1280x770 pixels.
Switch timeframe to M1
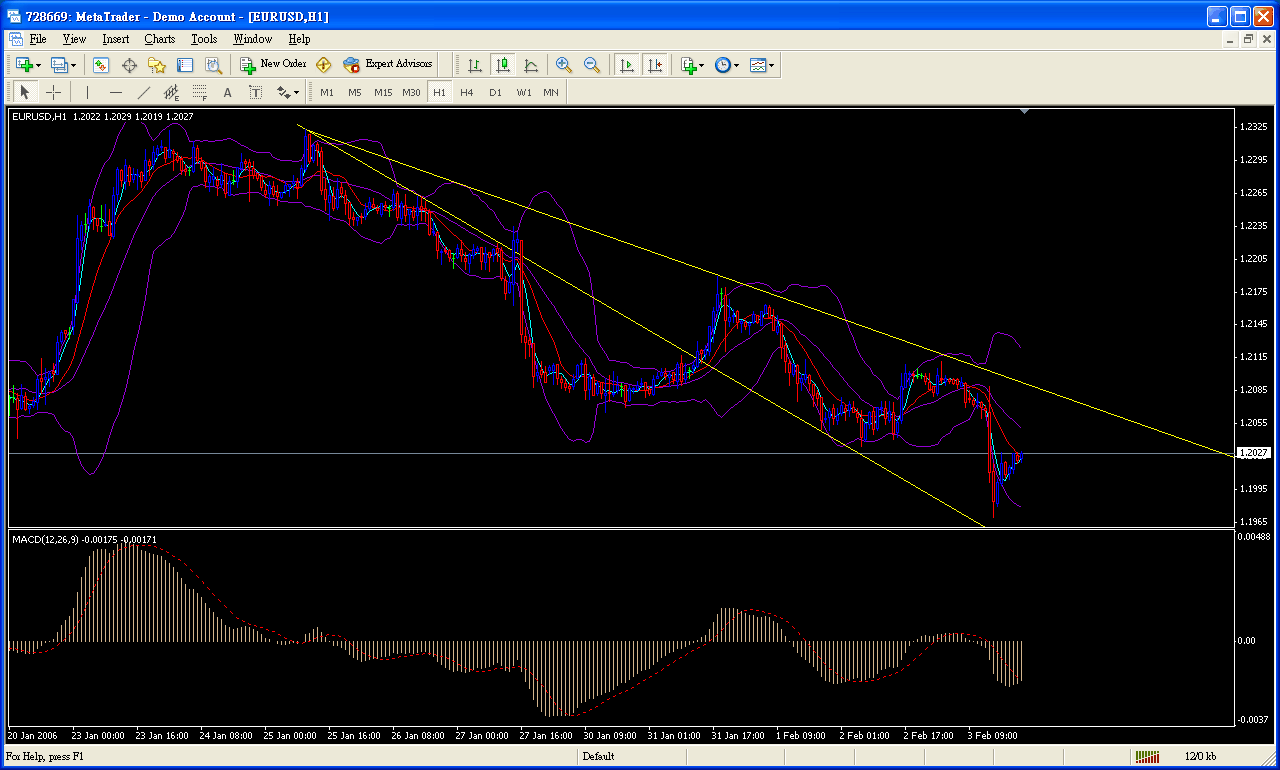[x=327, y=93]
